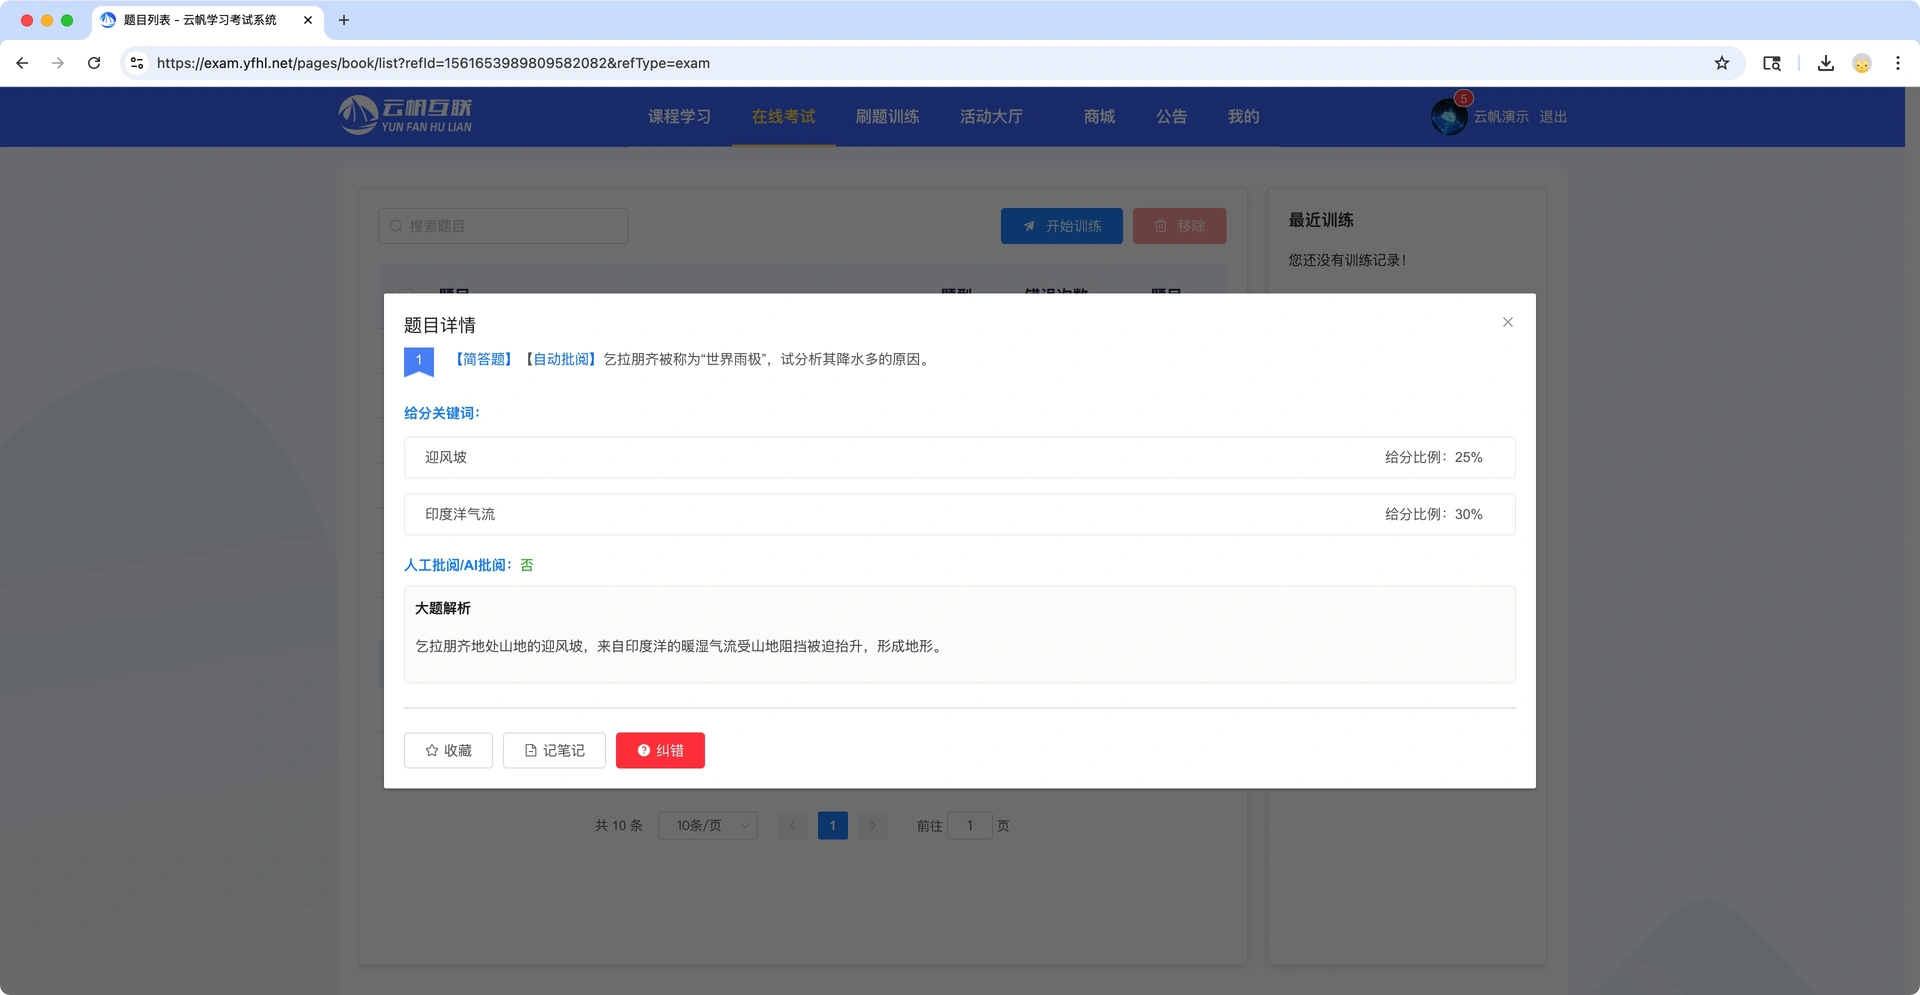Click the 迎风坡 keyword row
This screenshot has width=1920, height=995.
coord(959,457)
